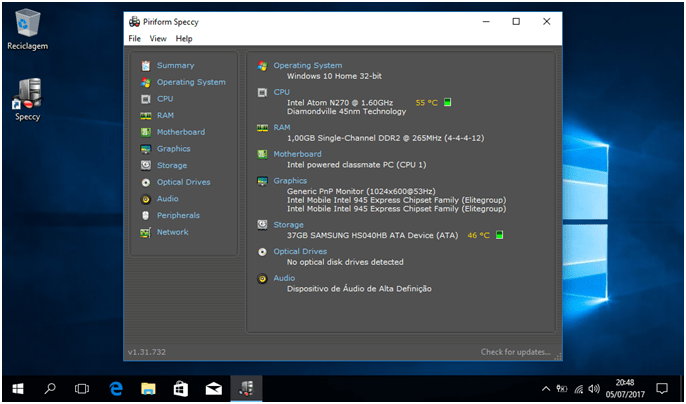Open the Speccy desktop shortcut
This screenshot has width=686, height=404.
27,98
